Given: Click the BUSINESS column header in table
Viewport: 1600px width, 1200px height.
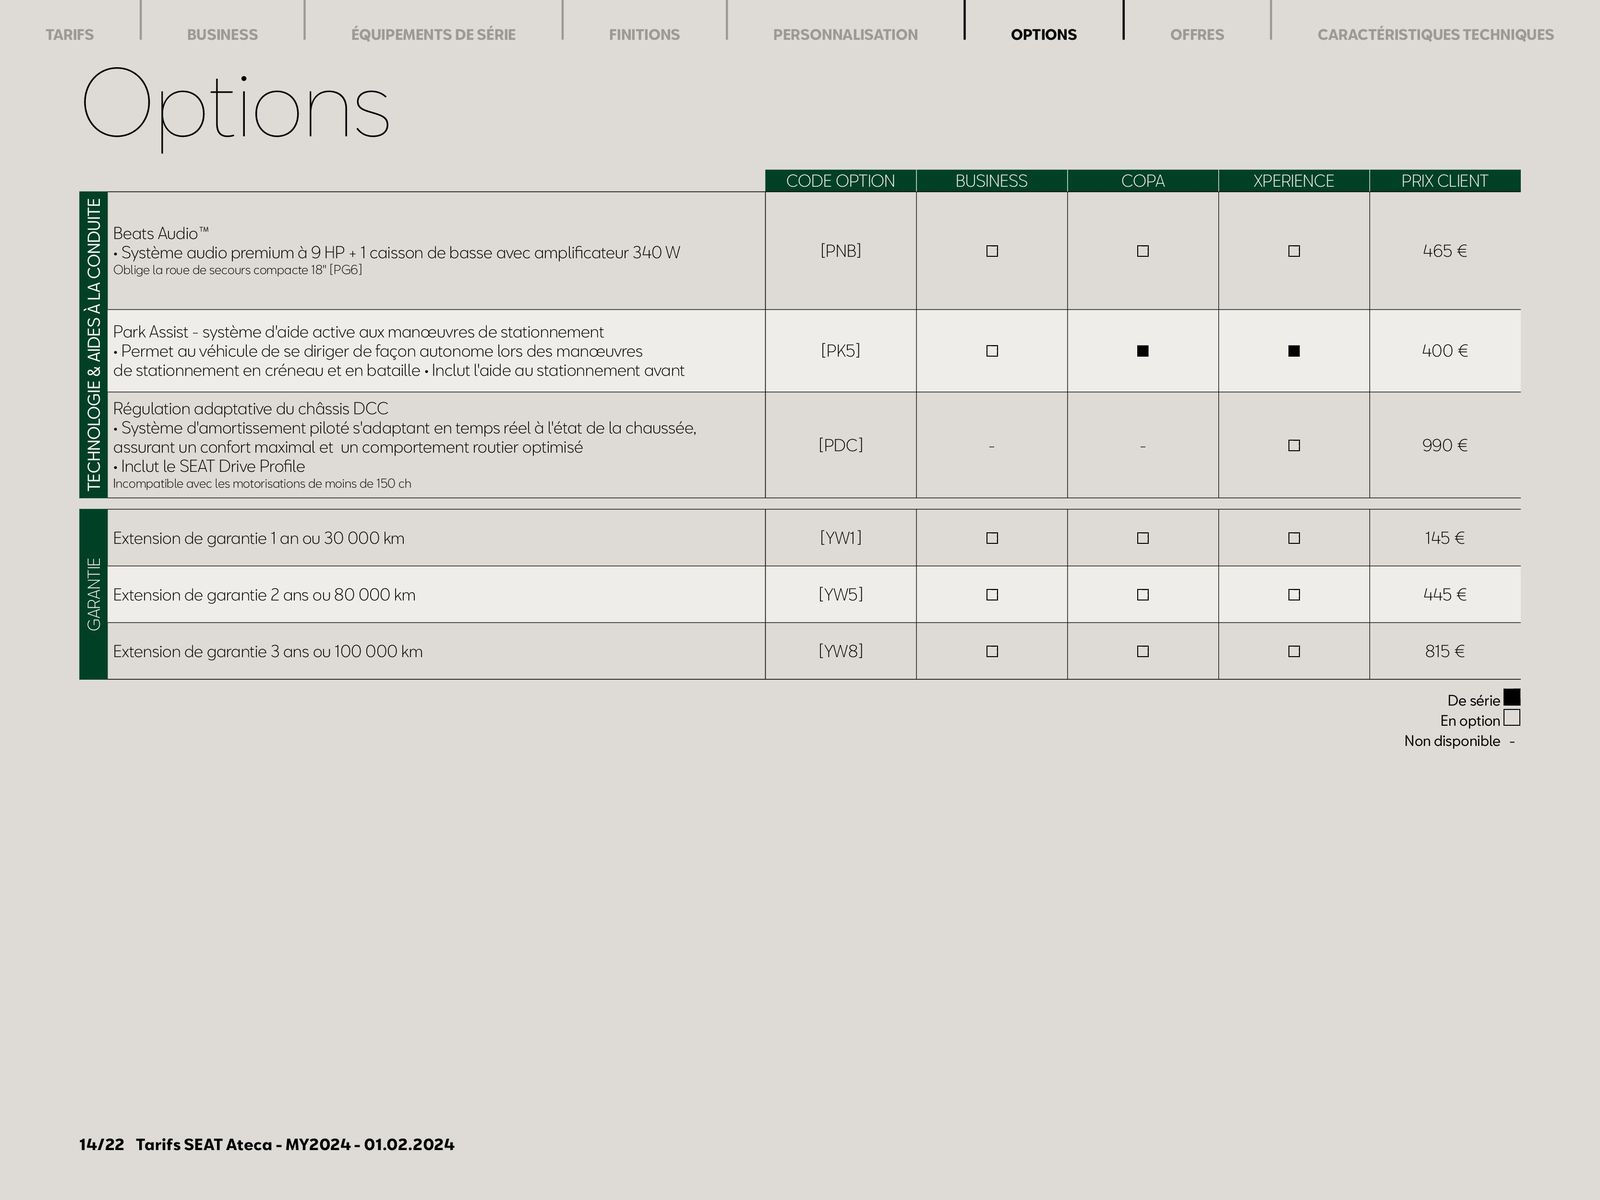Looking at the screenshot, I should point(992,181).
